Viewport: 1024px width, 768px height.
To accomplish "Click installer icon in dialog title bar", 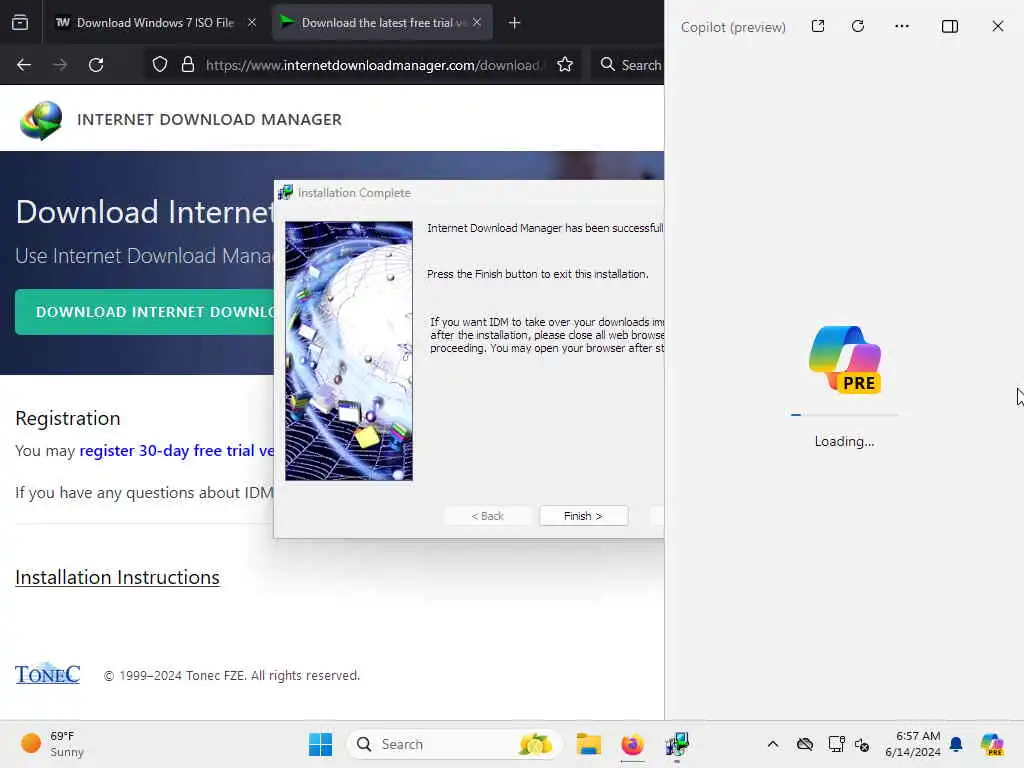I will (285, 193).
